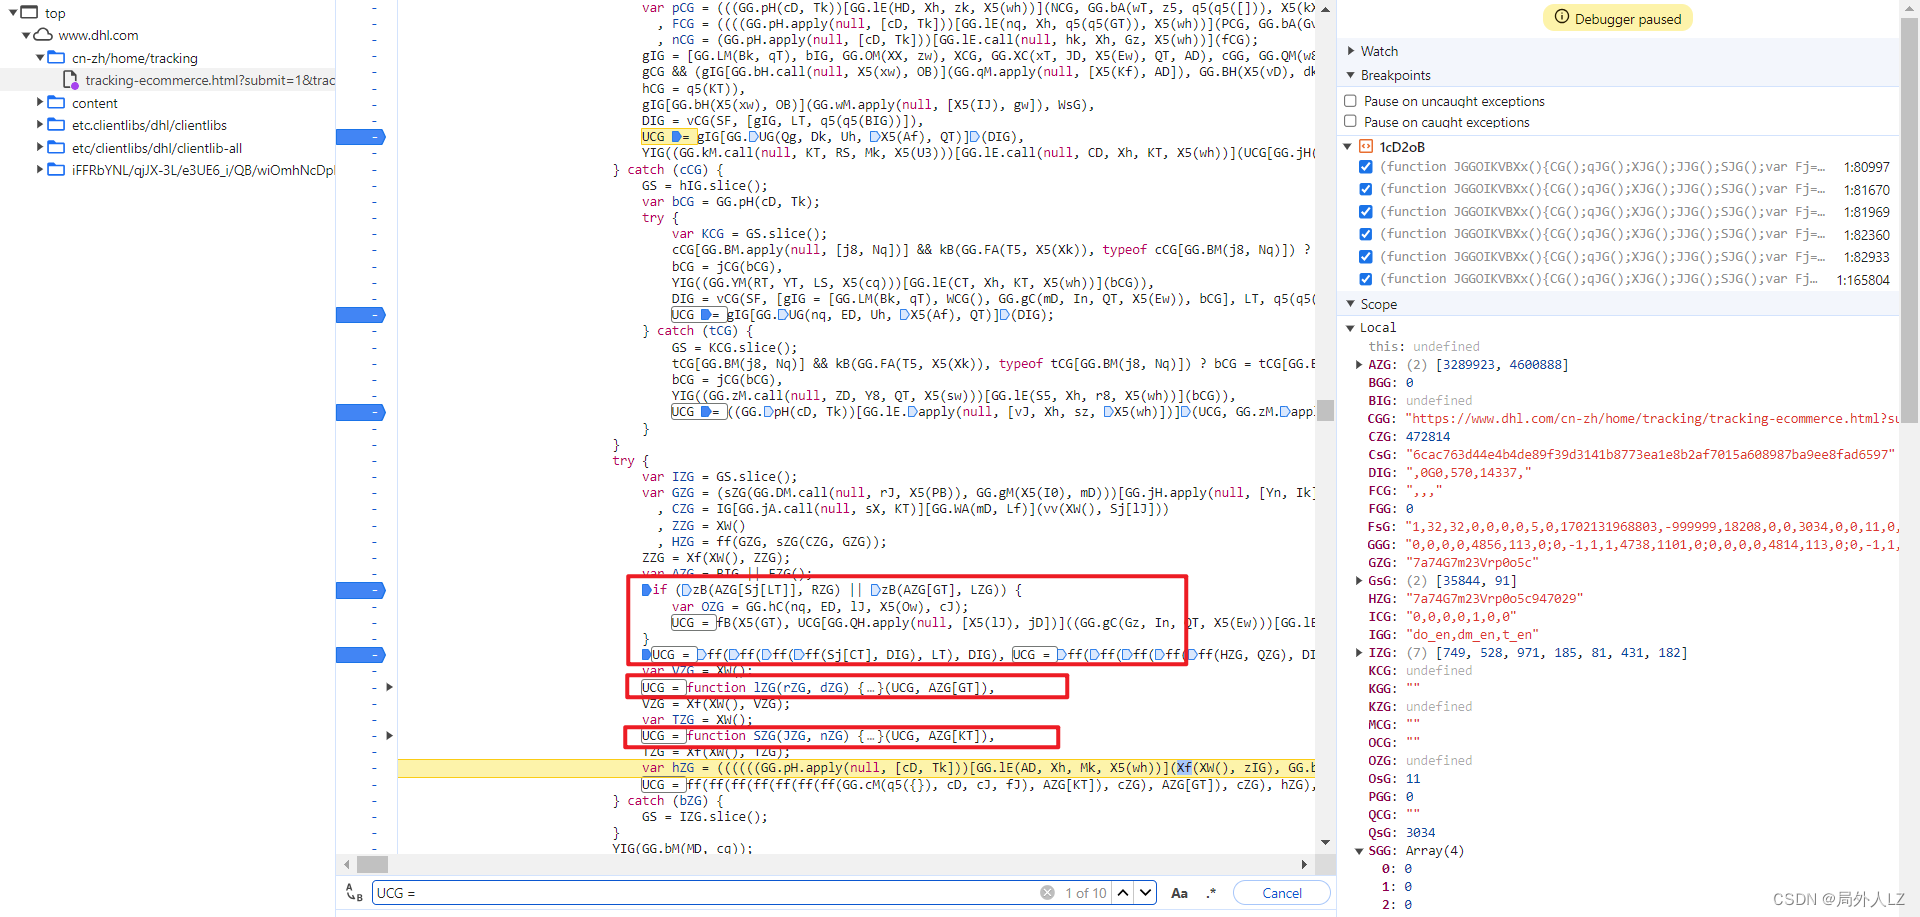Expand the AZG array variable
This screenshot has width=1920, height=917.
click(1359, 365)
